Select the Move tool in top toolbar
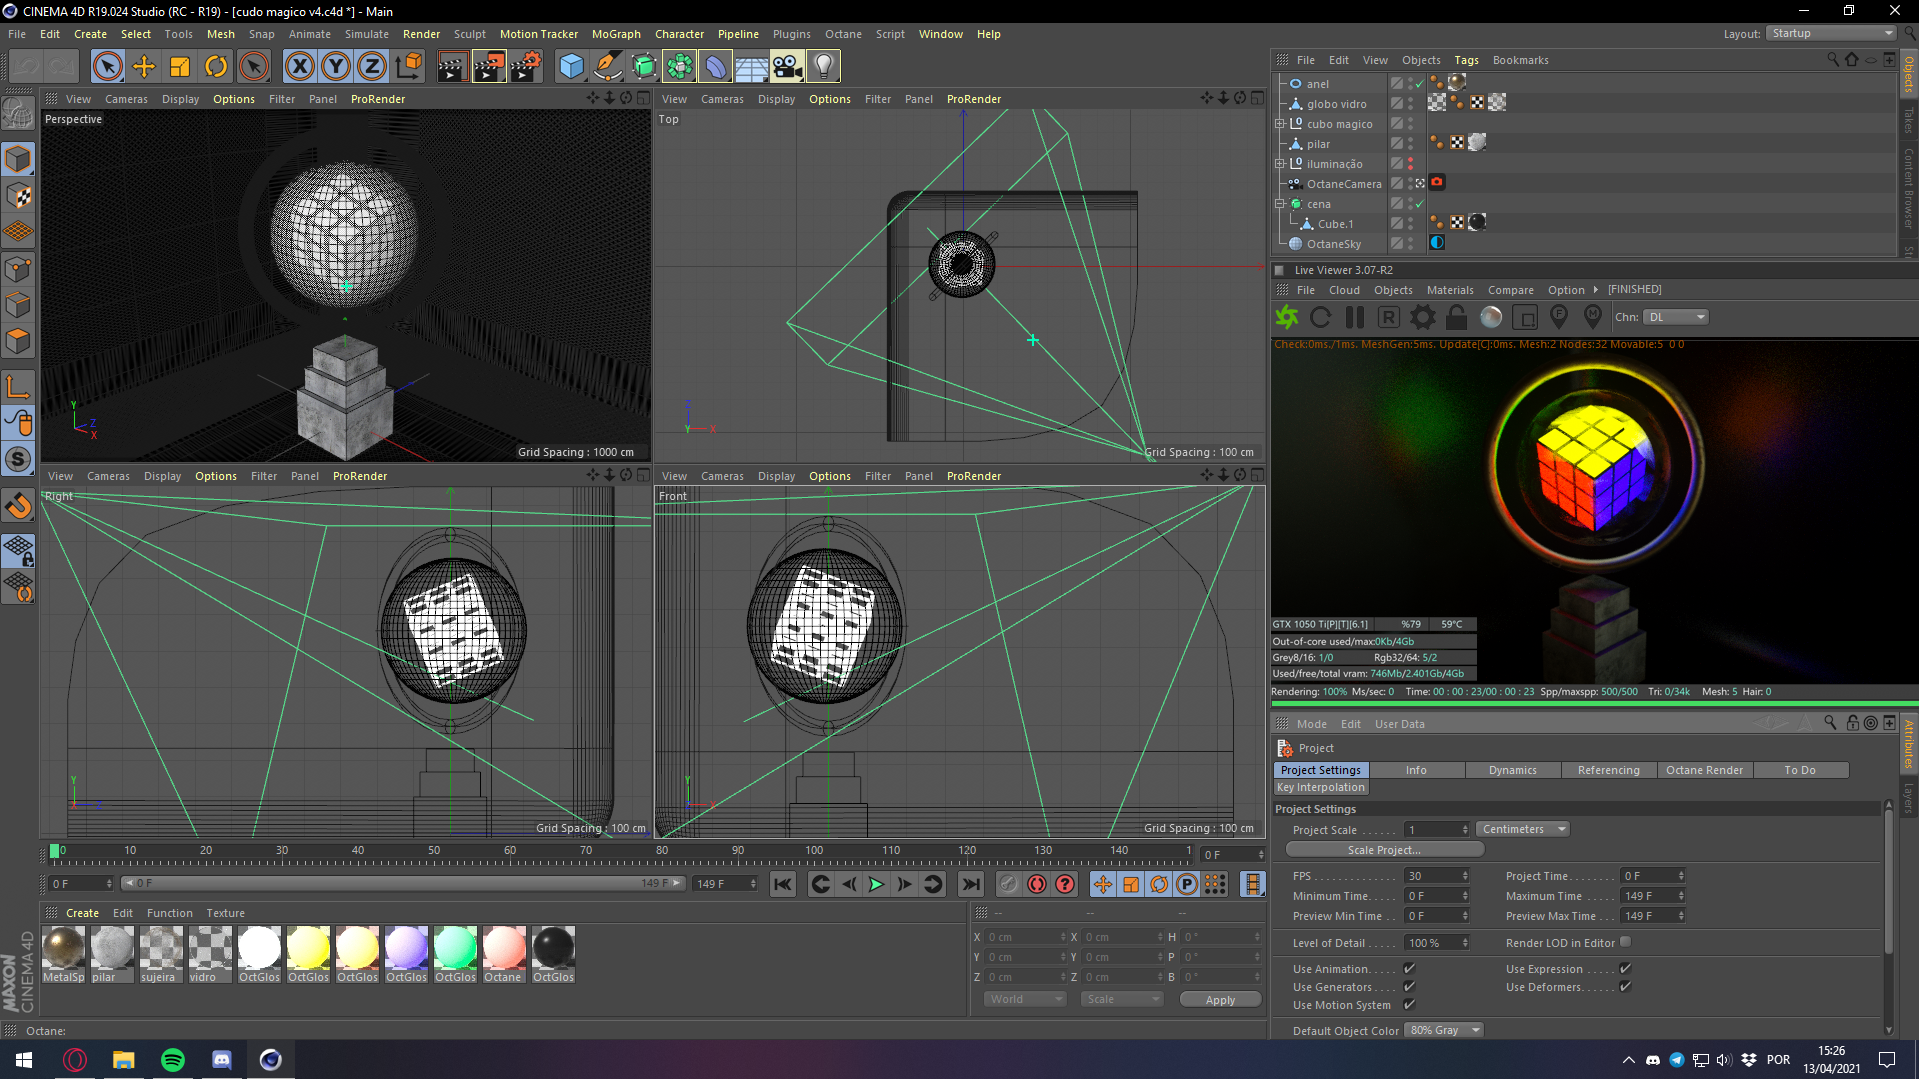The height and width of the screenshot is (1079, 1919). [x=144, y=67]
